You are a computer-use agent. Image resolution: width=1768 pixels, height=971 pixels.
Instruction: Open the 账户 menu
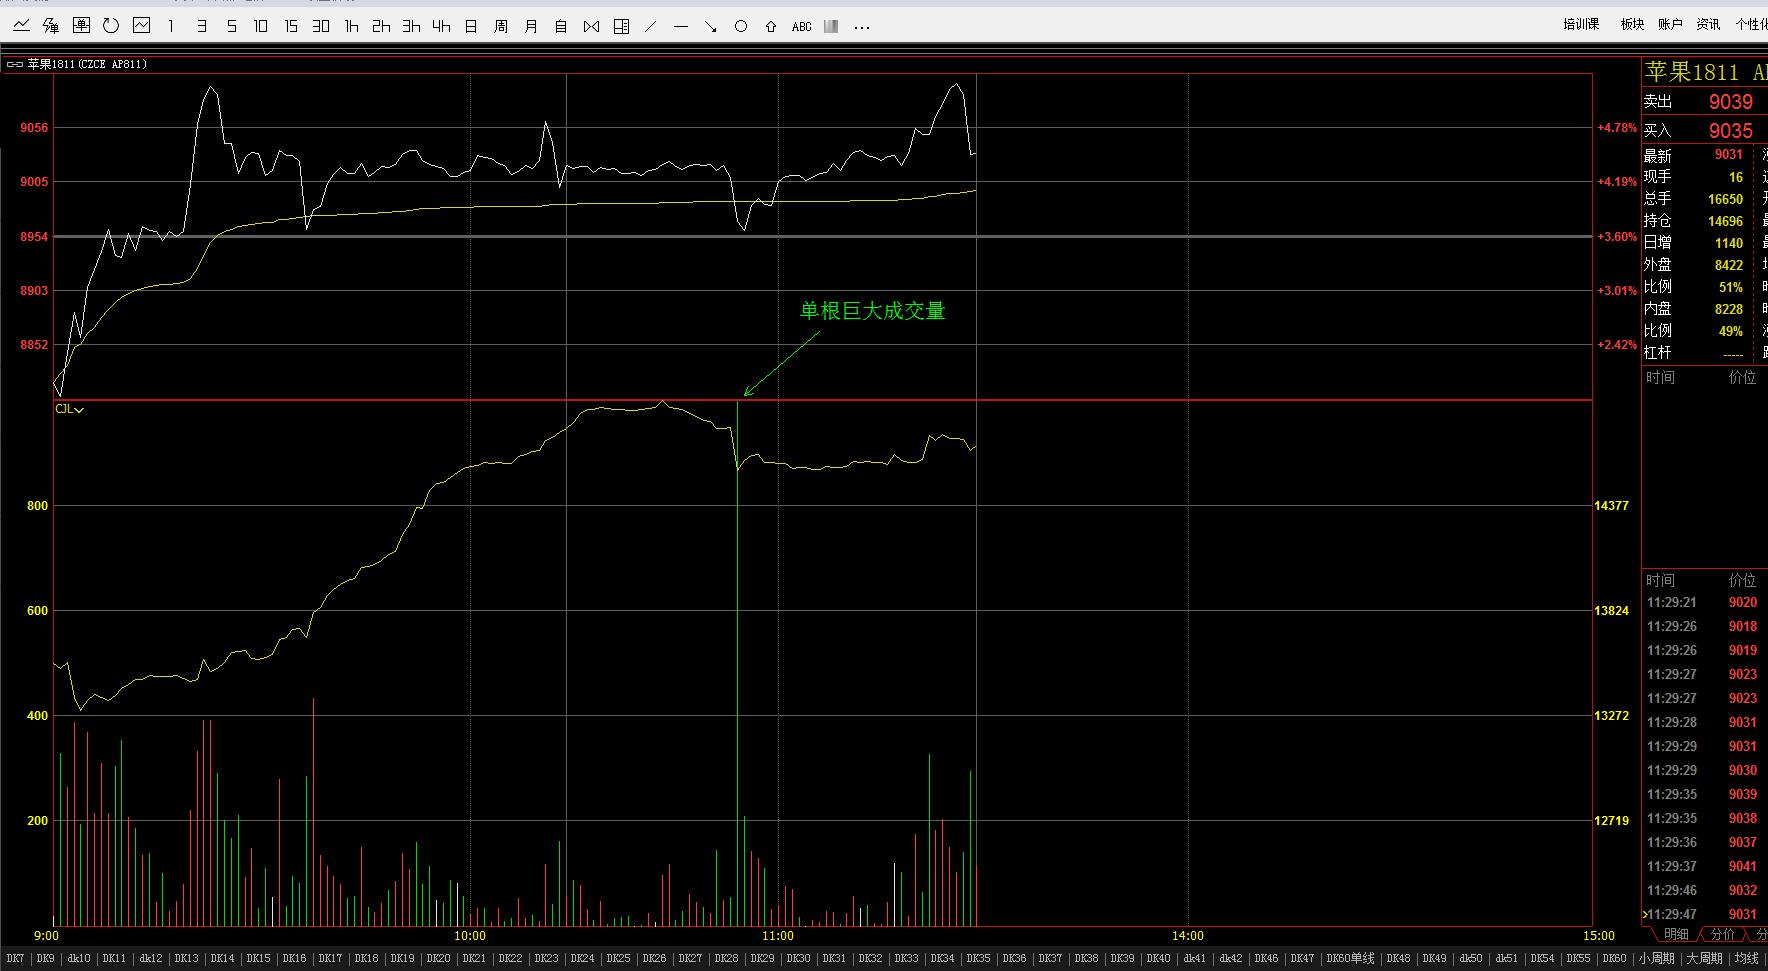(x=1670, y=24)
